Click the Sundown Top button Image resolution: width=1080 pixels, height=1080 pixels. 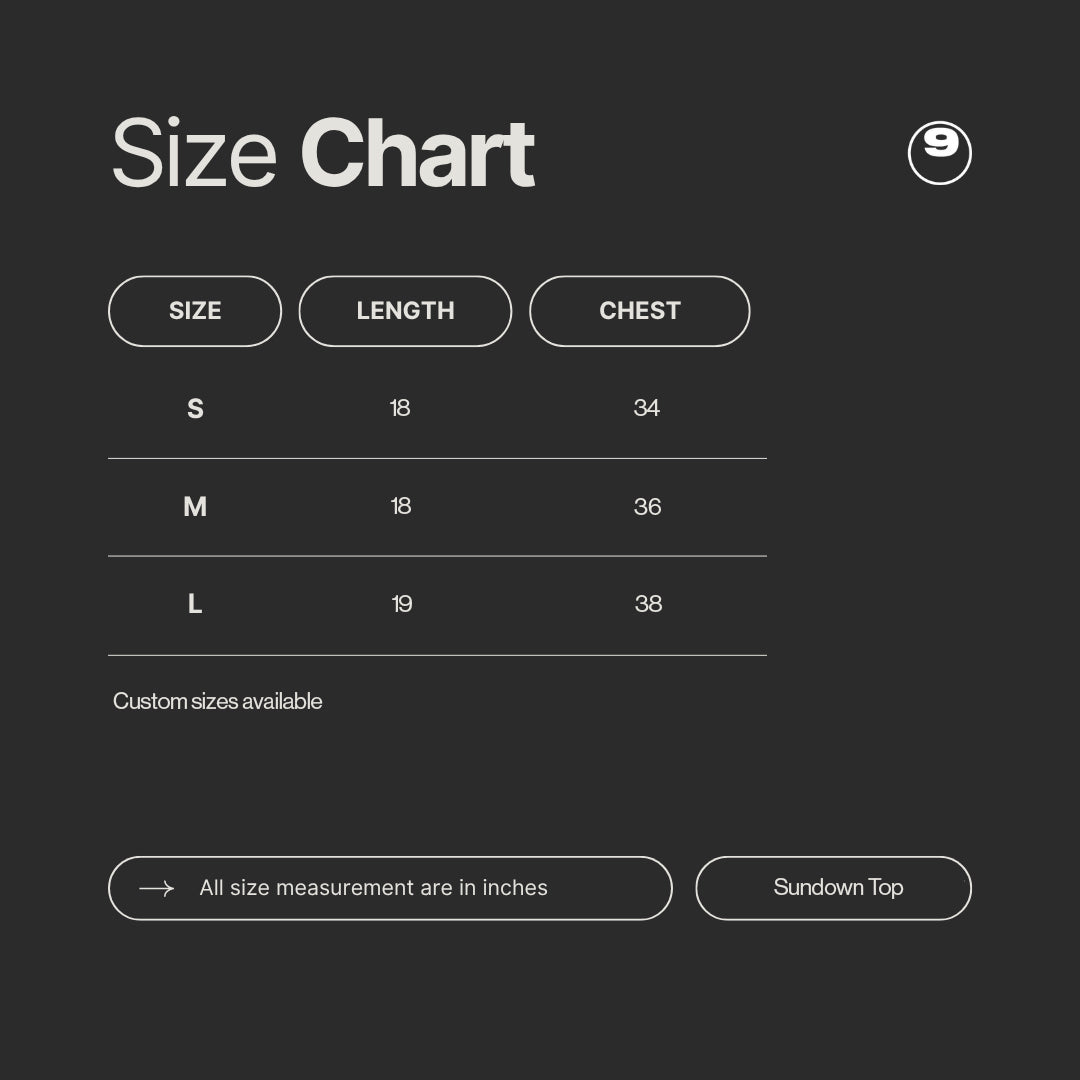coord(833,888)
